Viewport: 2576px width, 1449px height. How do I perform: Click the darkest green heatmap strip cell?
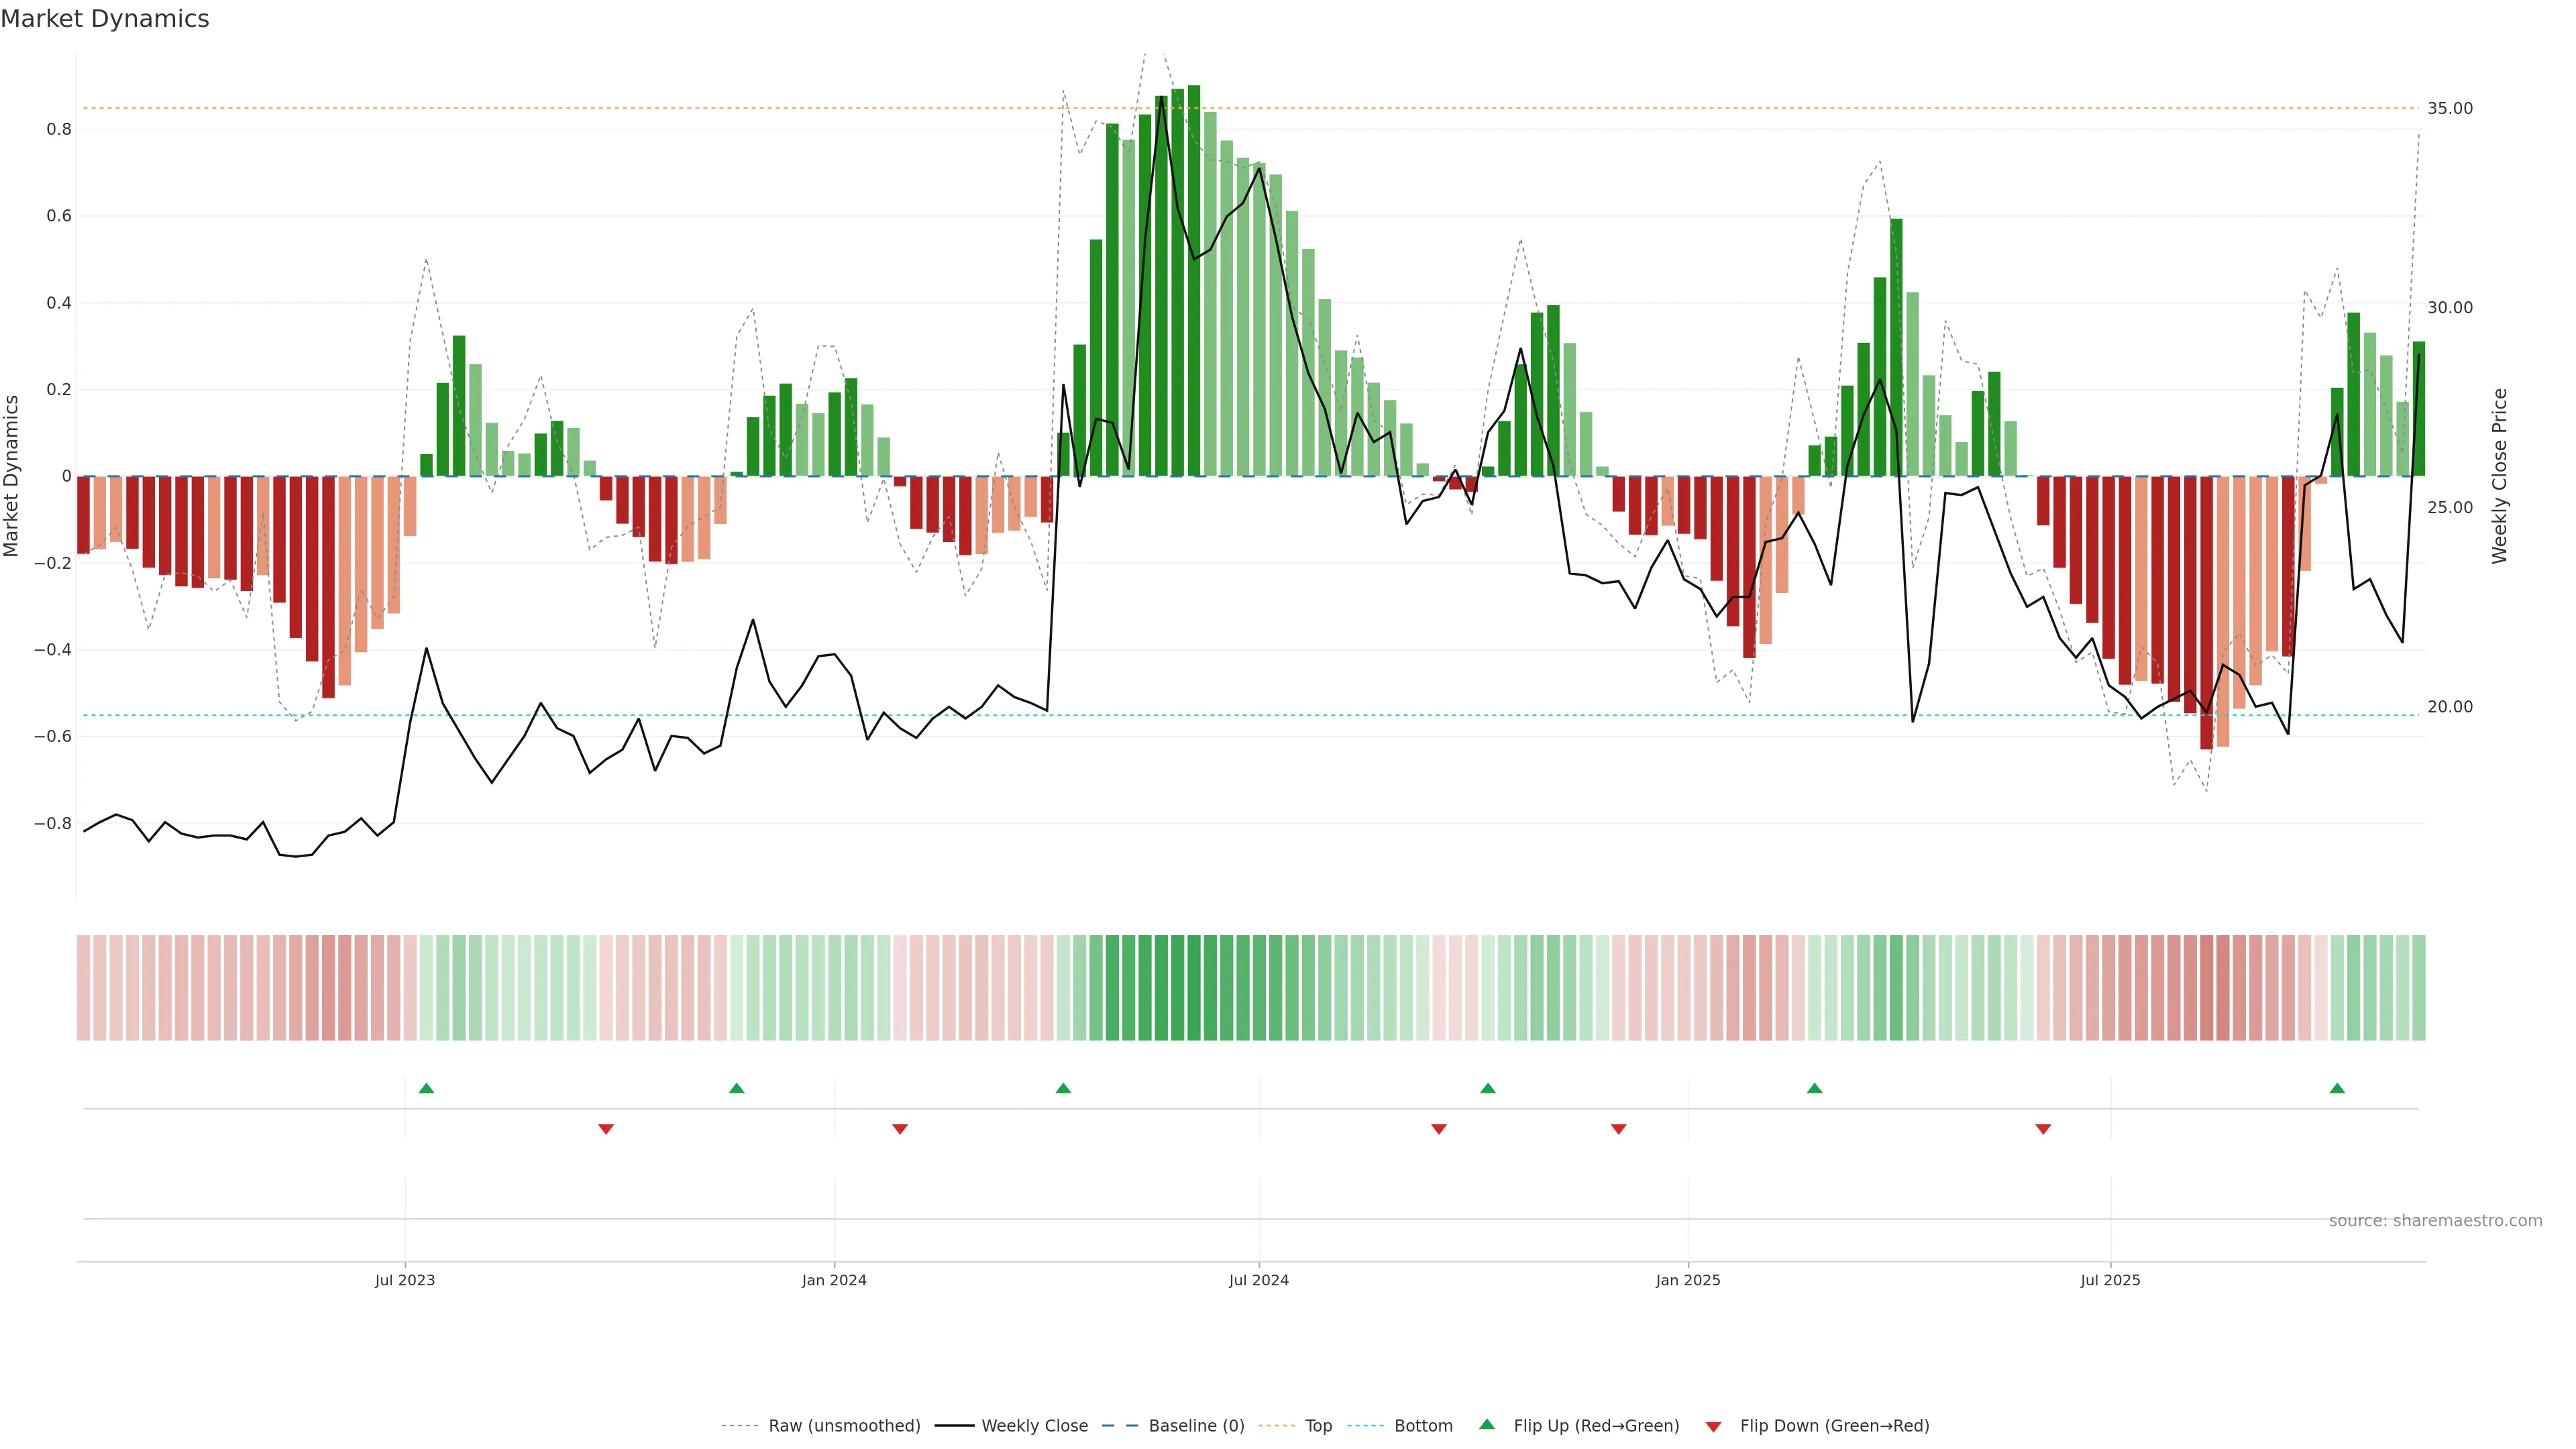coord(1194,987)
